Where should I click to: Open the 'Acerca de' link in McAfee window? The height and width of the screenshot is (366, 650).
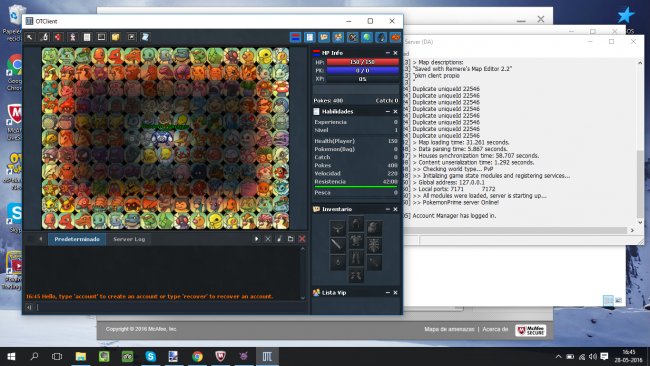pos(495,329)
